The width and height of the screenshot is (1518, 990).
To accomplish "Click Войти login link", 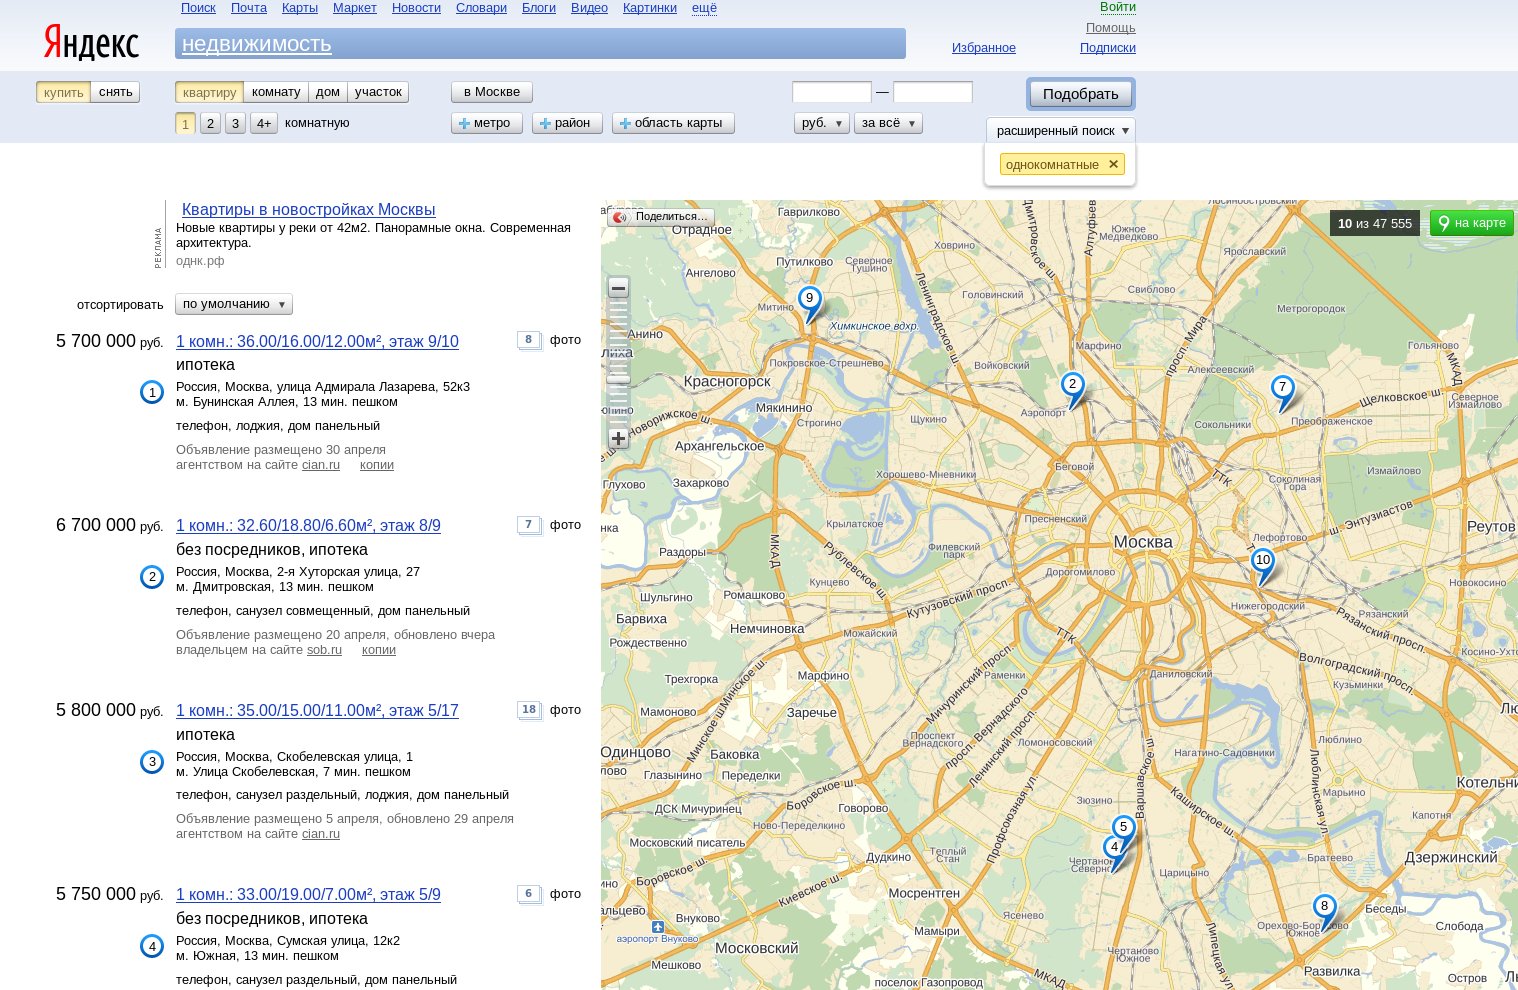I will coord(1118,7).
